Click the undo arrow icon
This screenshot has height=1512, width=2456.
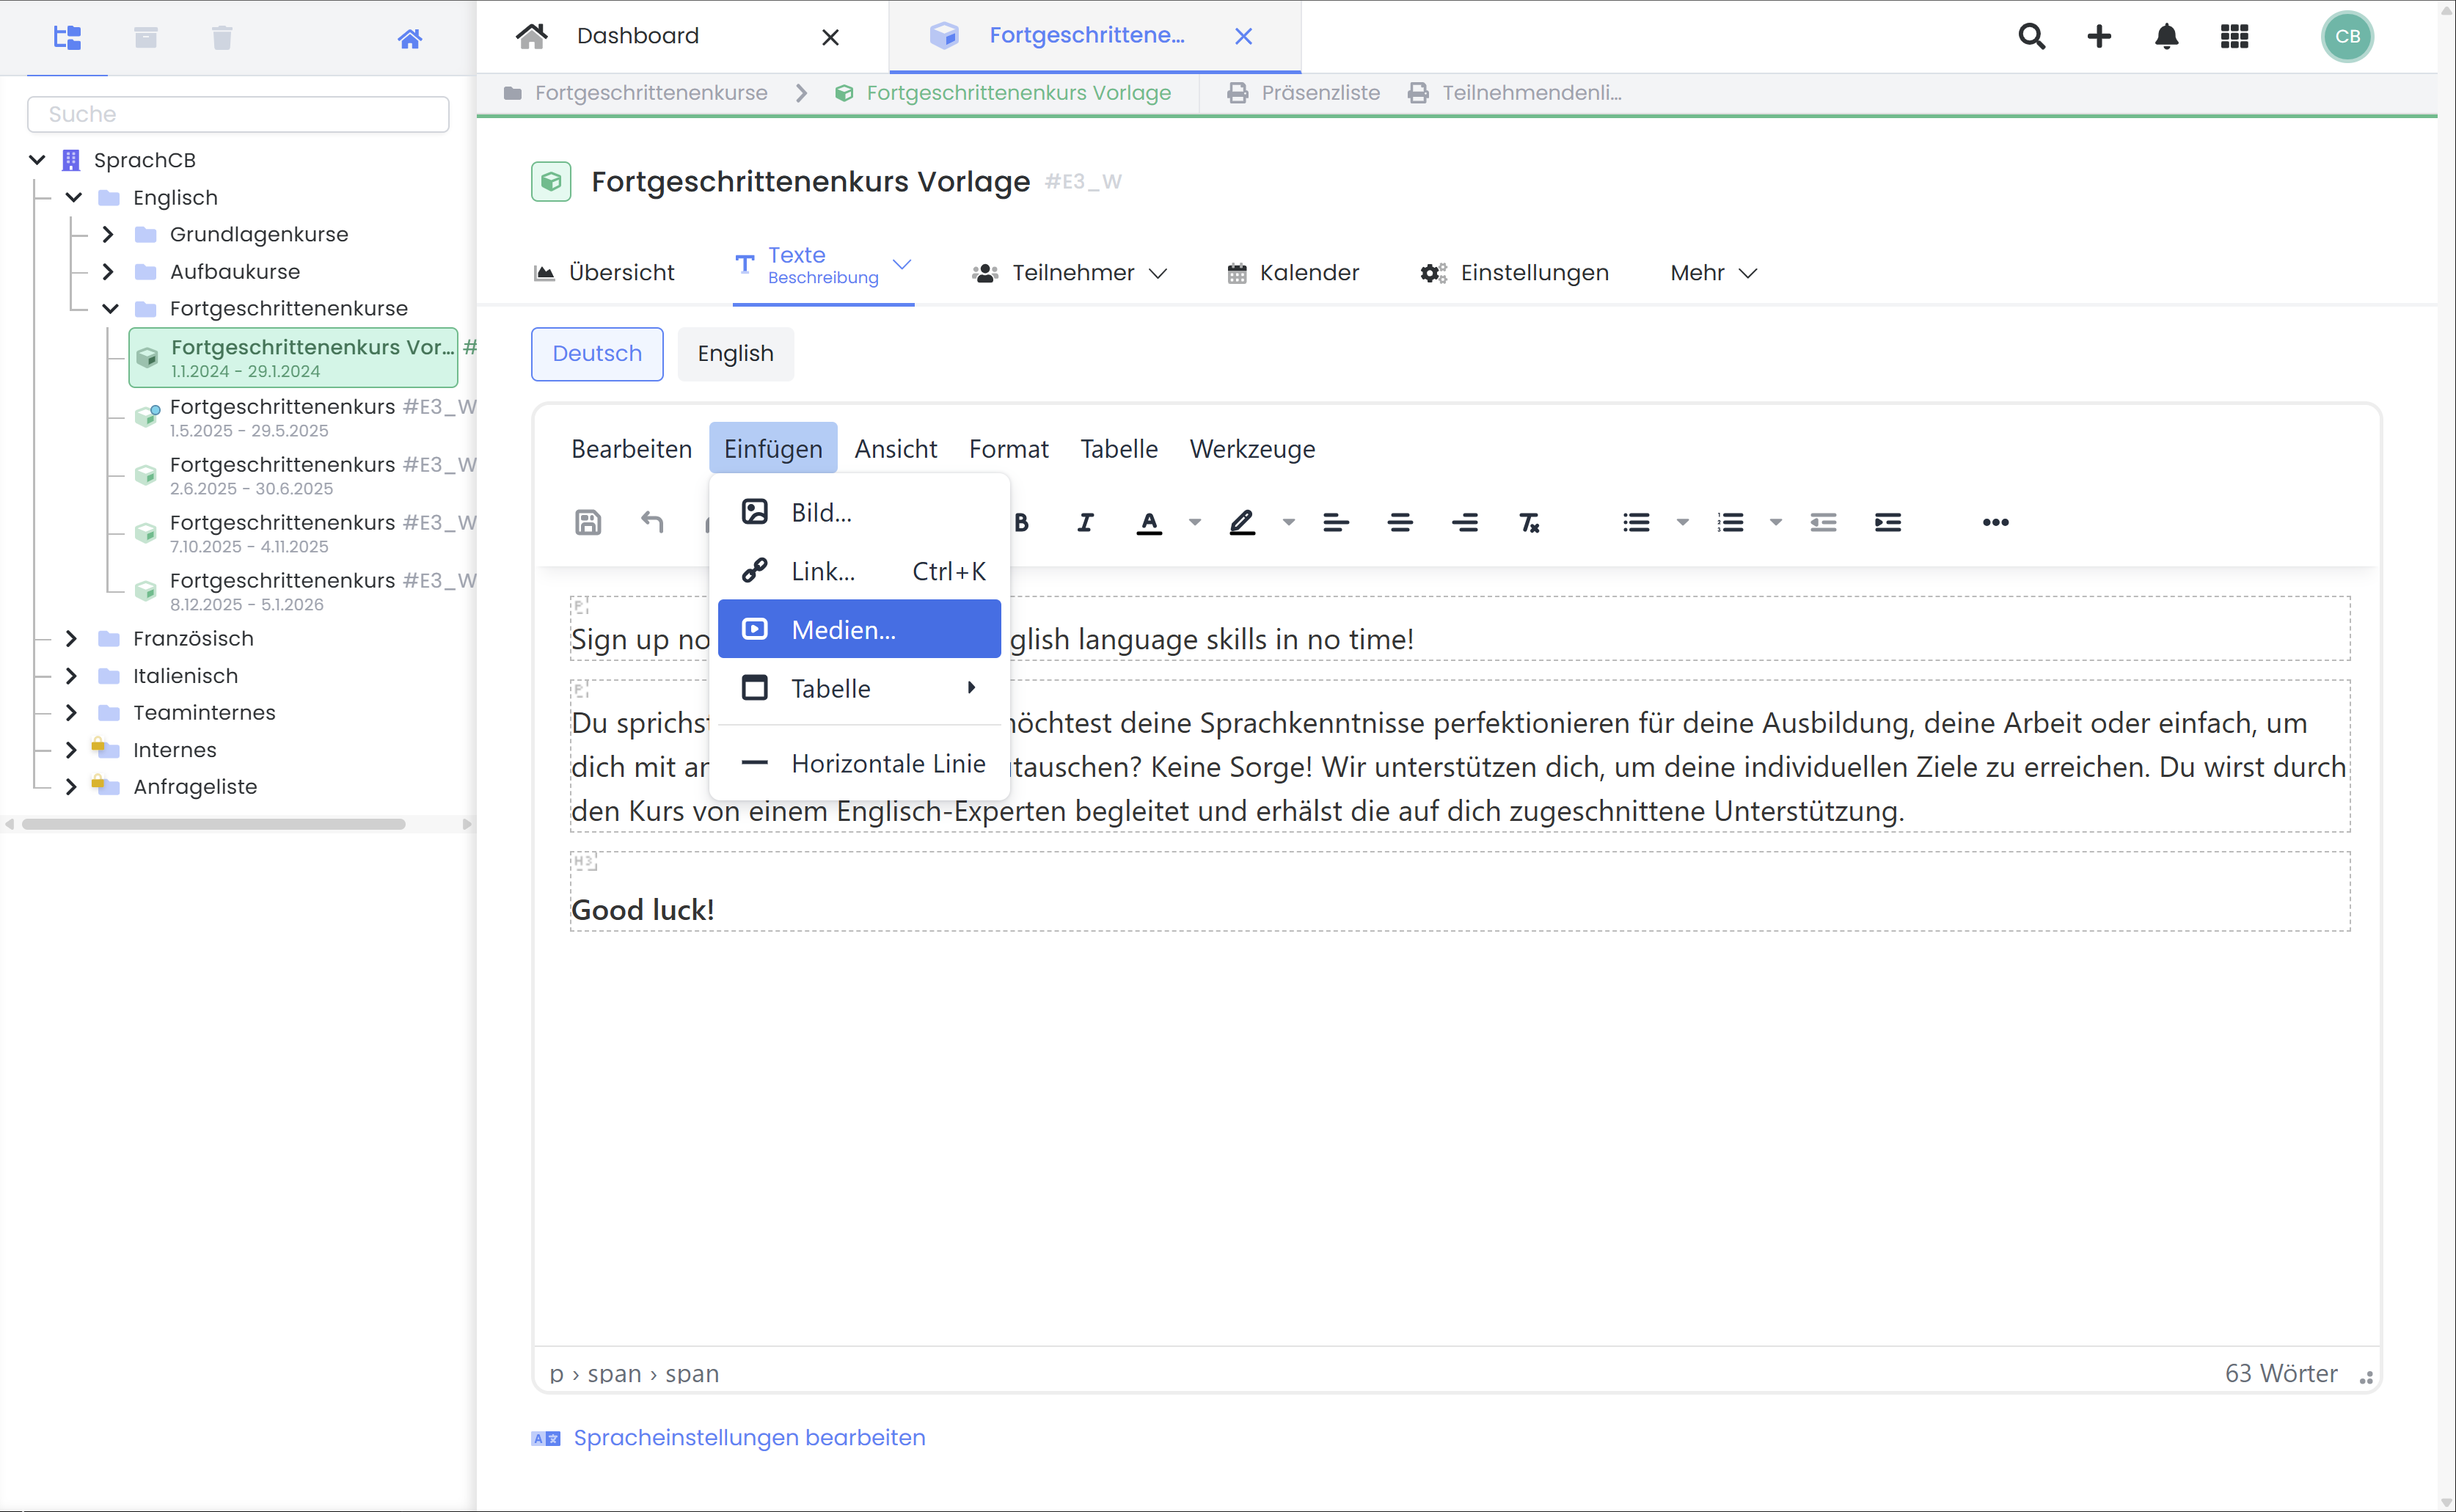pos(652,522)
